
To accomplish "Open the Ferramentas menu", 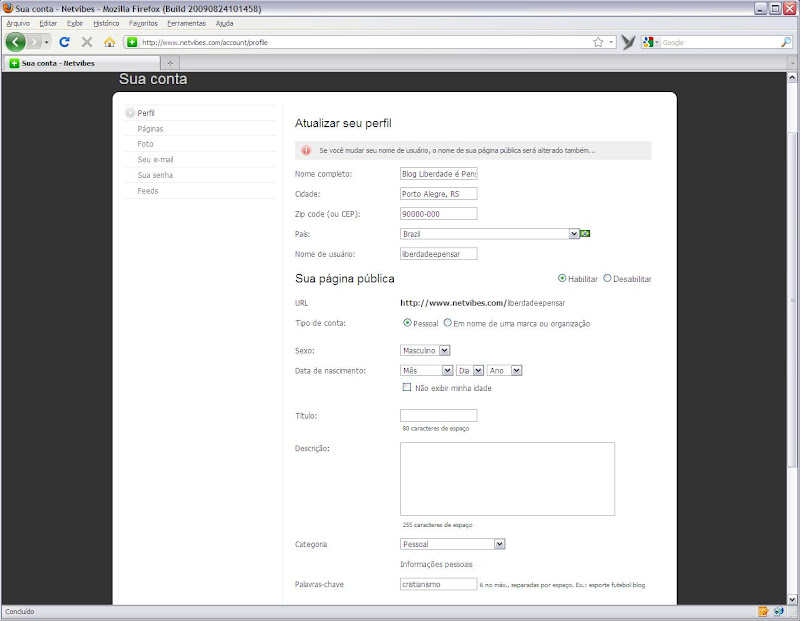I will pyautogui.click(x=187, y=23).
